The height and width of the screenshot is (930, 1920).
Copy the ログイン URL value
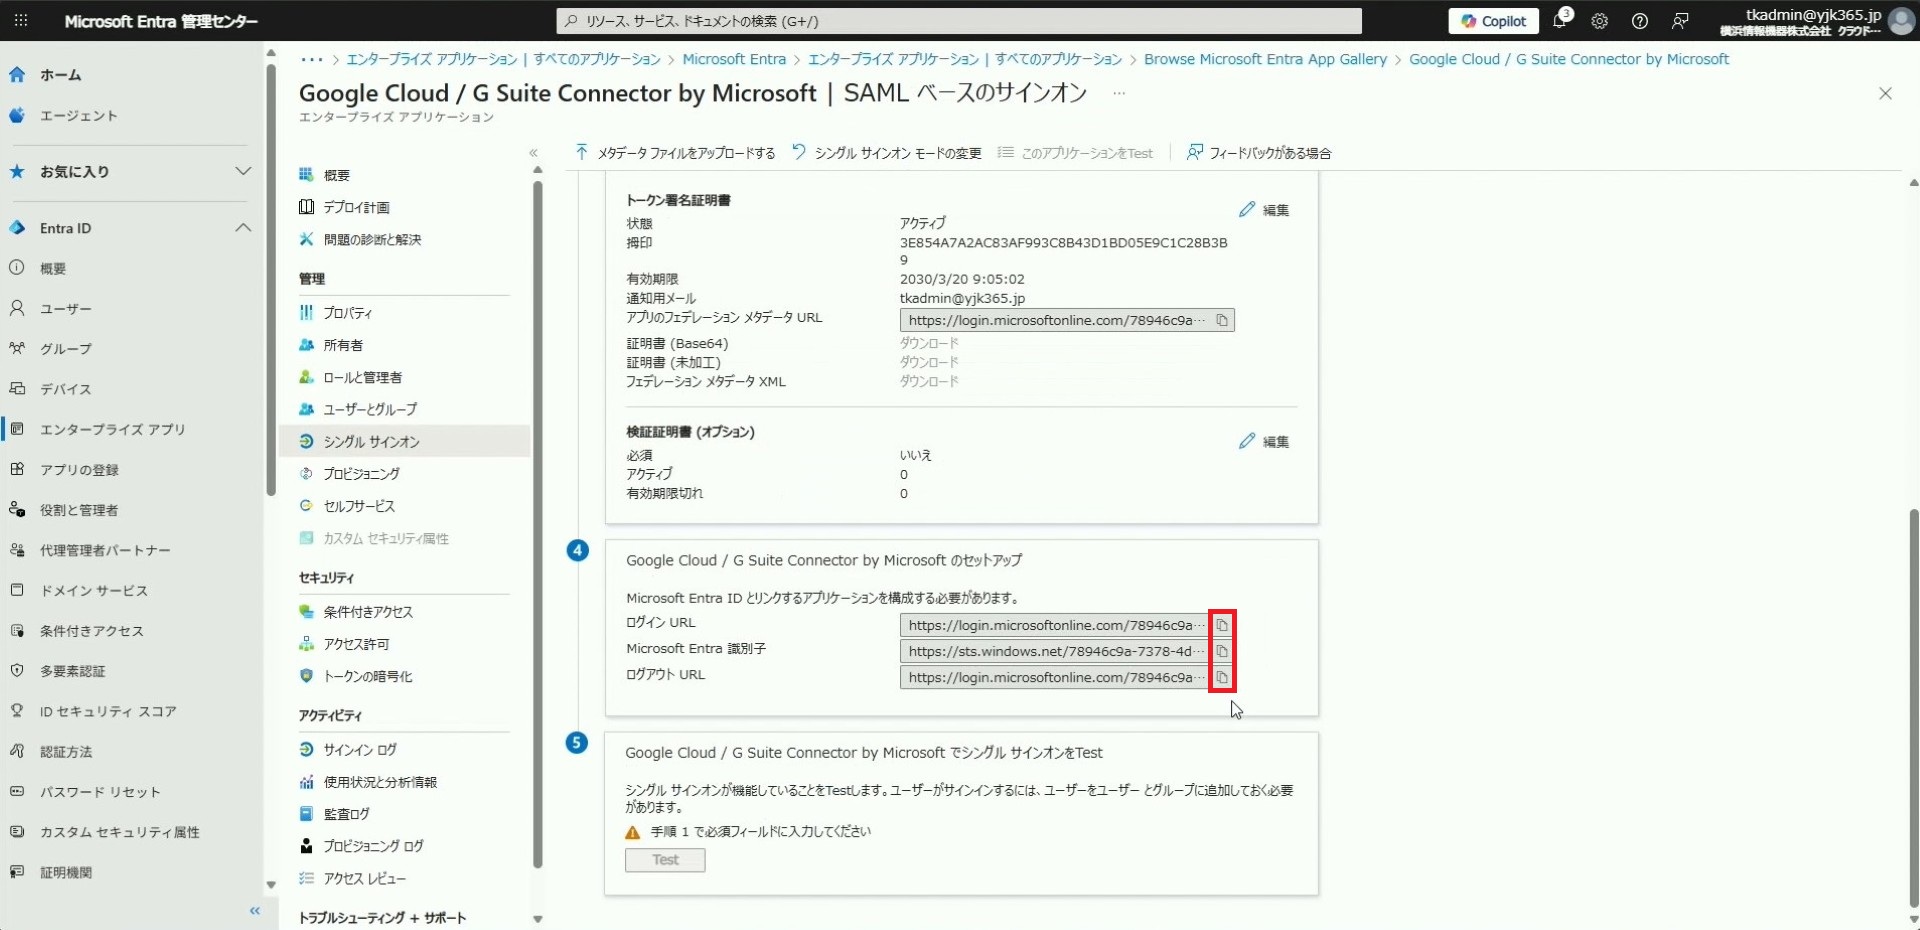point(1221,625)
